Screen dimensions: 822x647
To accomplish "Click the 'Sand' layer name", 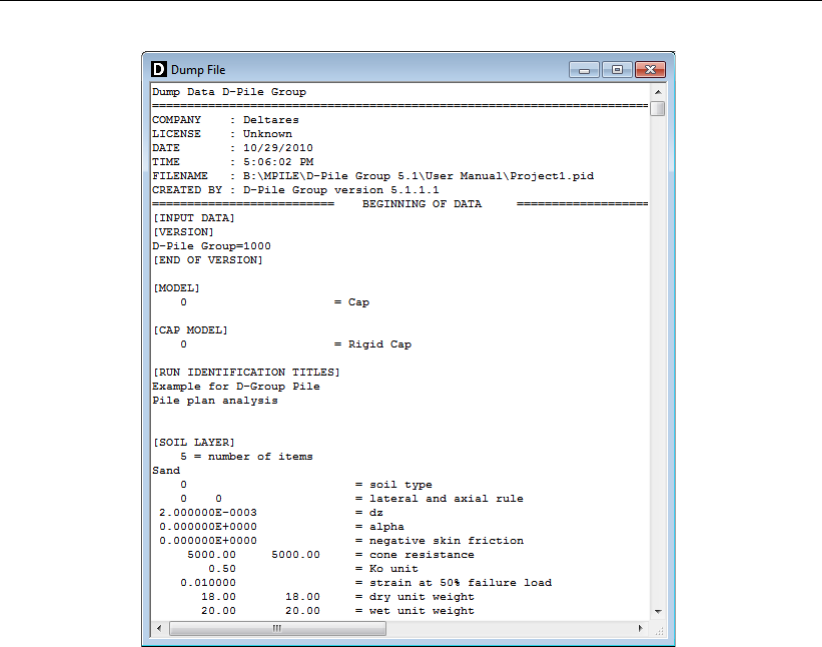I will 166,471.
